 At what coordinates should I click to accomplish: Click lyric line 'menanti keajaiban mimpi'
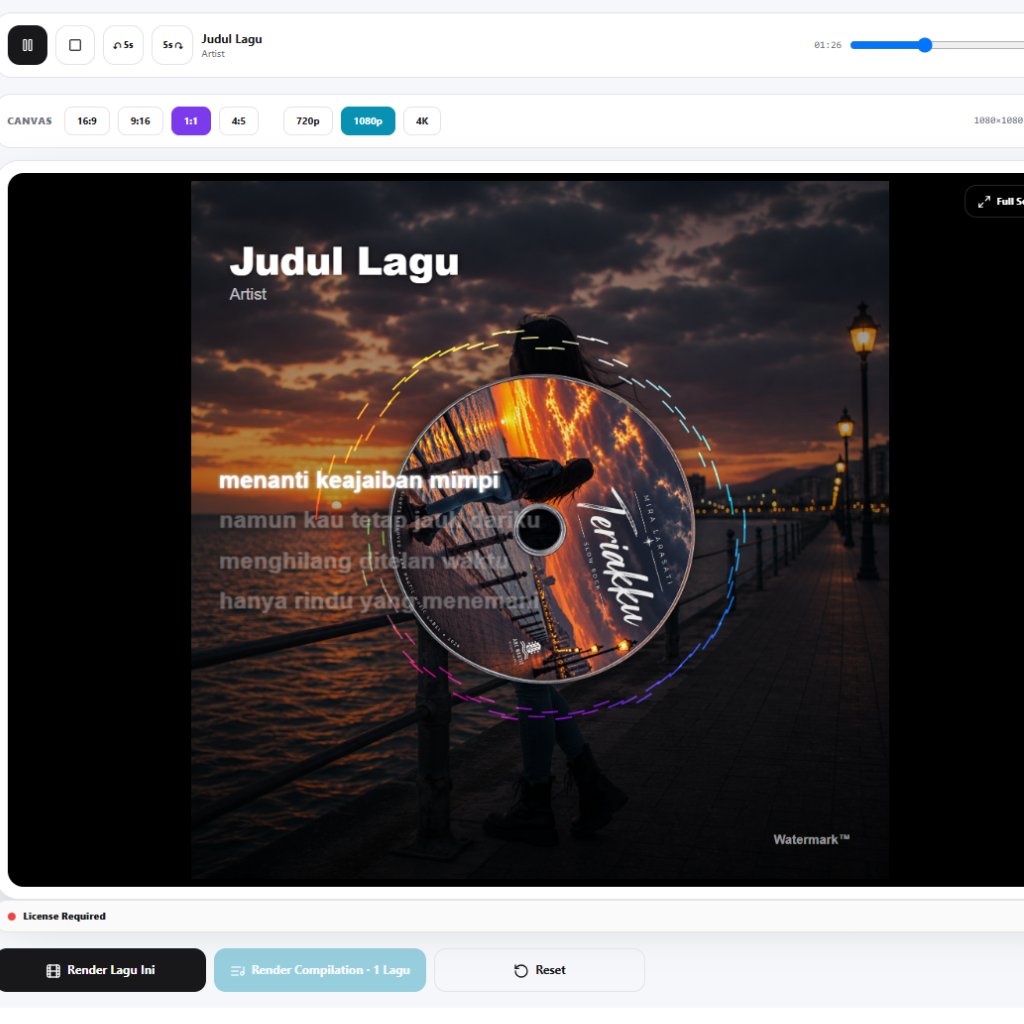[359, 480]
